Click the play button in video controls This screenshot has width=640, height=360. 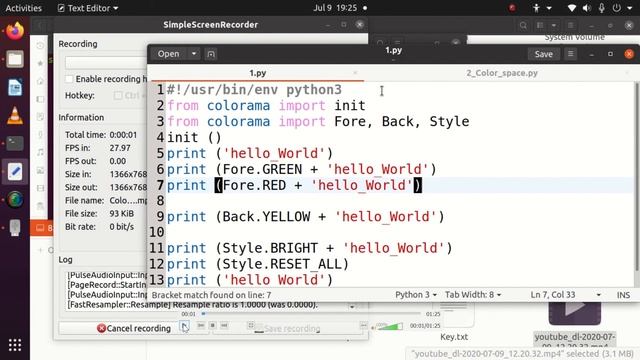(184, 326)
